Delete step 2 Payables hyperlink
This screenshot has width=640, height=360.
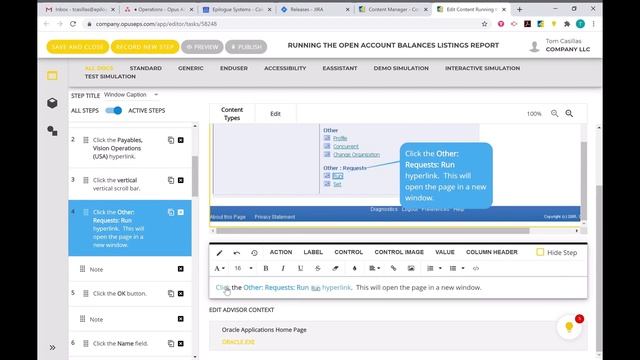point(181,140)
